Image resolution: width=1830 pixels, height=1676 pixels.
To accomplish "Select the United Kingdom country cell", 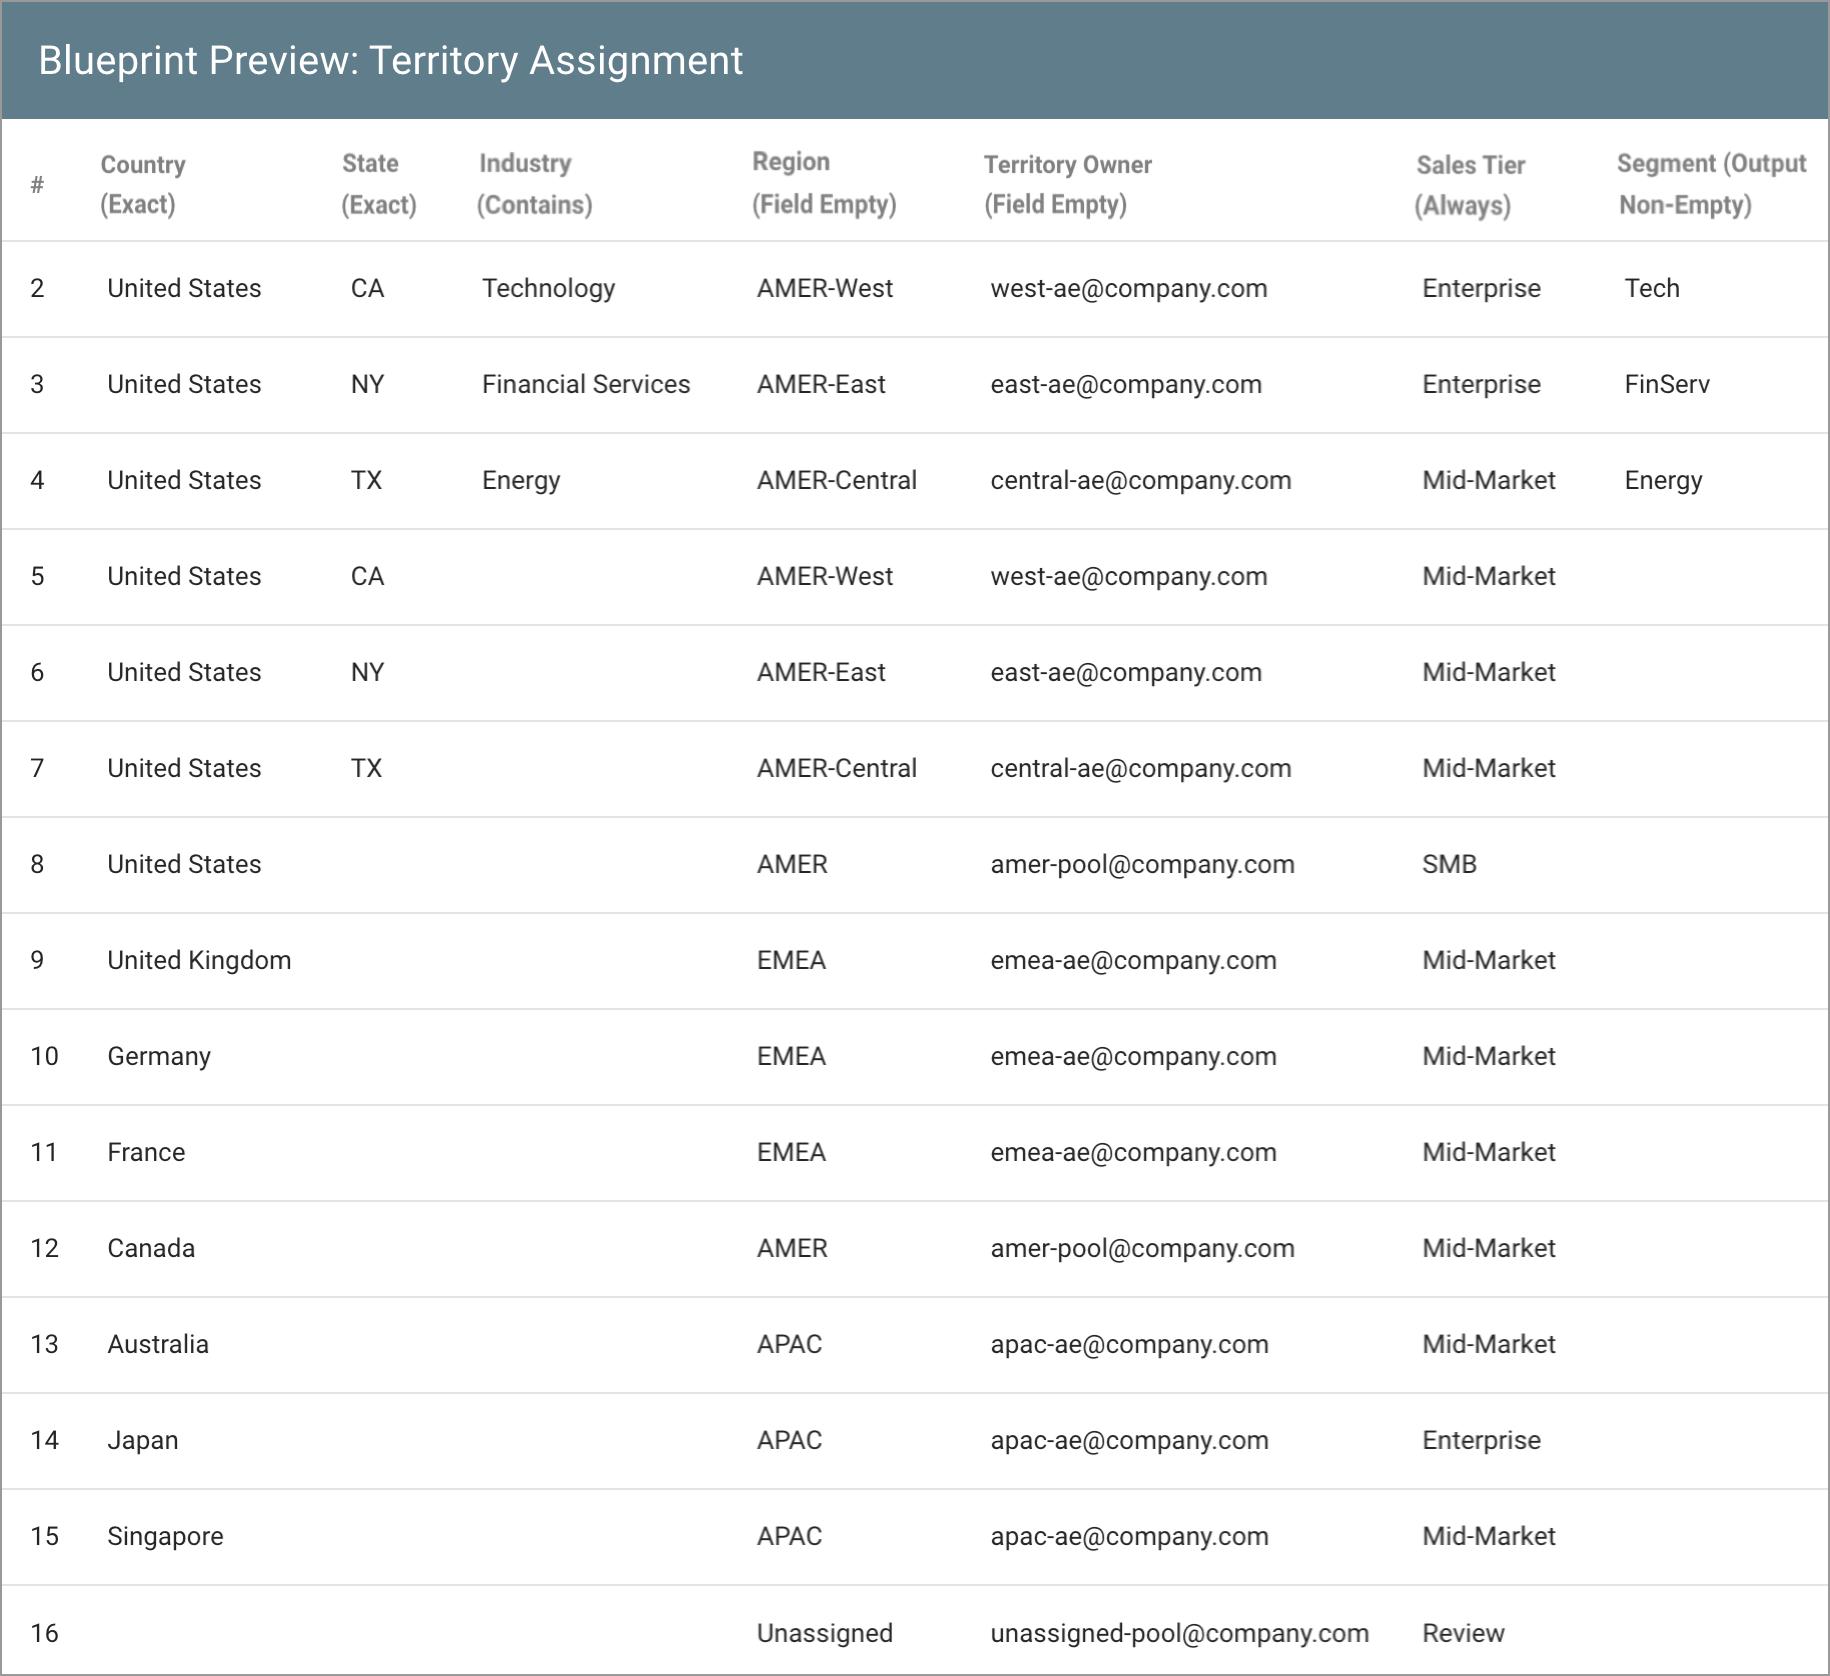I will coord(199,960).
